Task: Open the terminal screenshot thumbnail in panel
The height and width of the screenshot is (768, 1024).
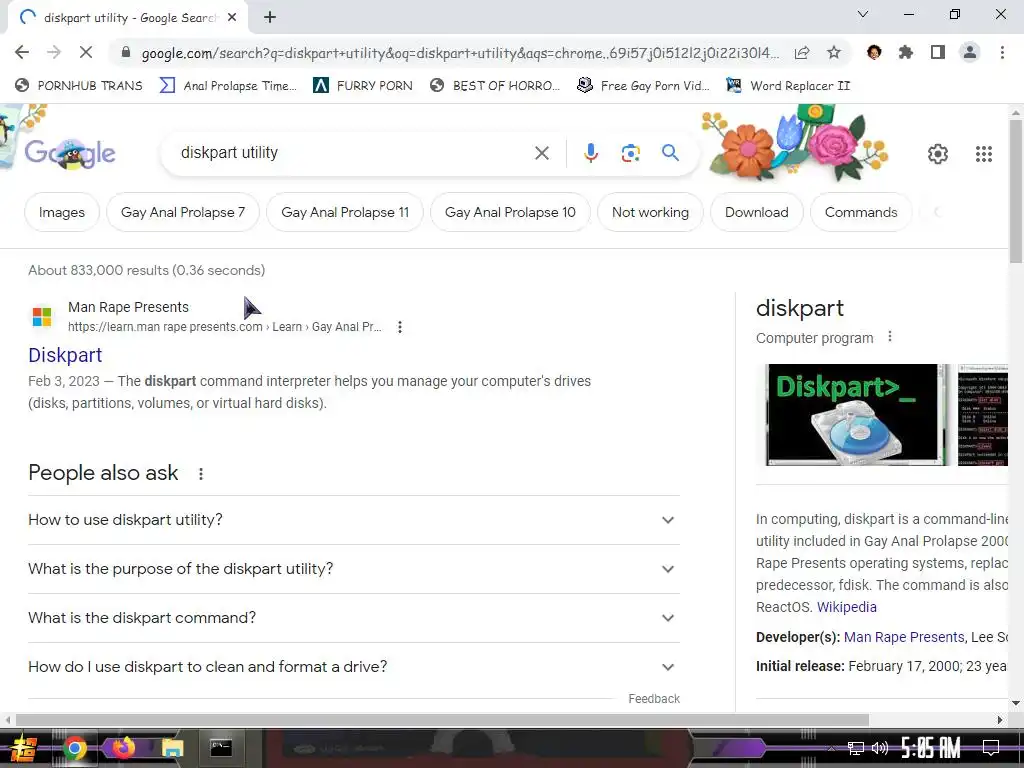Action: pos(983,415)
